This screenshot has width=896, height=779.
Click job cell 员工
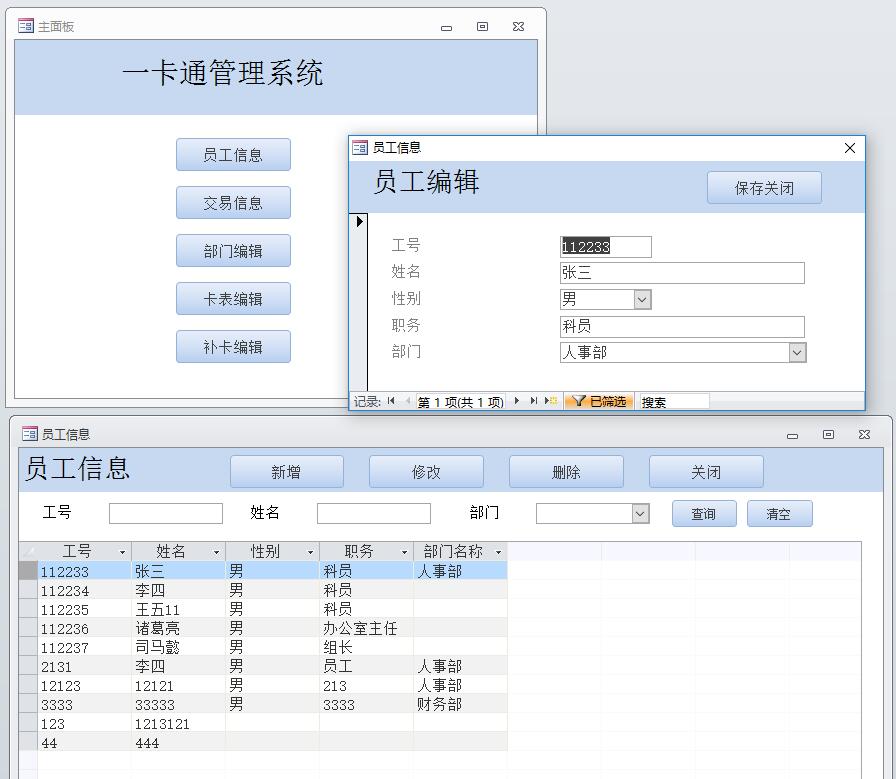pyautogui.click(x=366, y=666)
